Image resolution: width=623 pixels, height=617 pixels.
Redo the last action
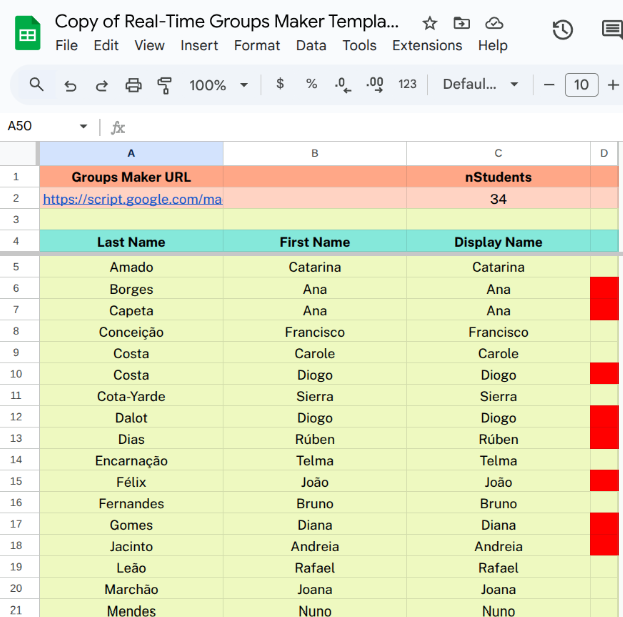tap(101, 85)
